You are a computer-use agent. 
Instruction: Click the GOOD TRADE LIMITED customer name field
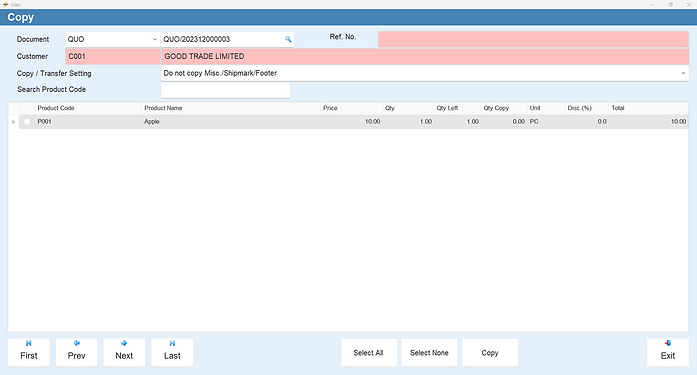coord(425,56)
